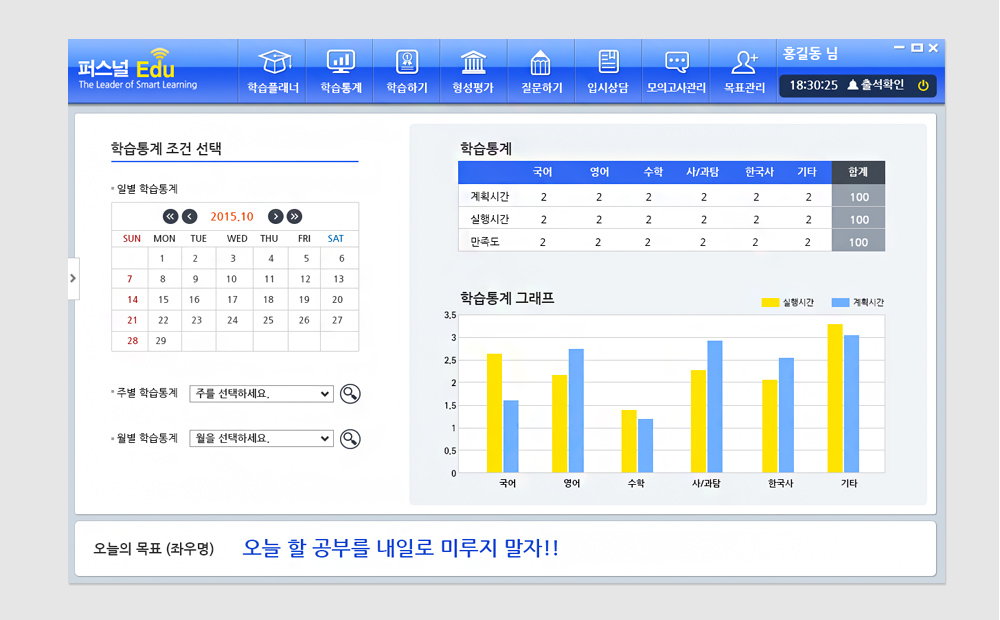Click the 출석확인 bell icon
This screenshot has width=1000, height=620.
click(x=853, y=85)
